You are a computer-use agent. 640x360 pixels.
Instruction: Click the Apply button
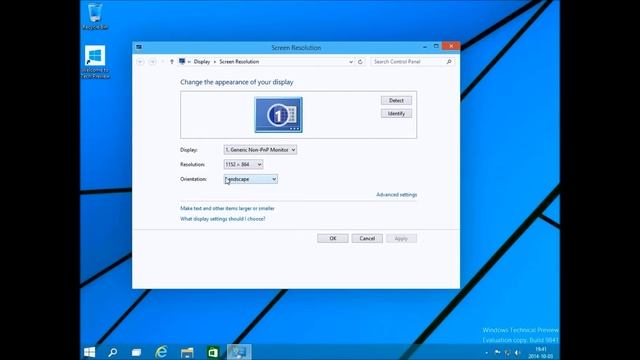click(x=401, y=238)
